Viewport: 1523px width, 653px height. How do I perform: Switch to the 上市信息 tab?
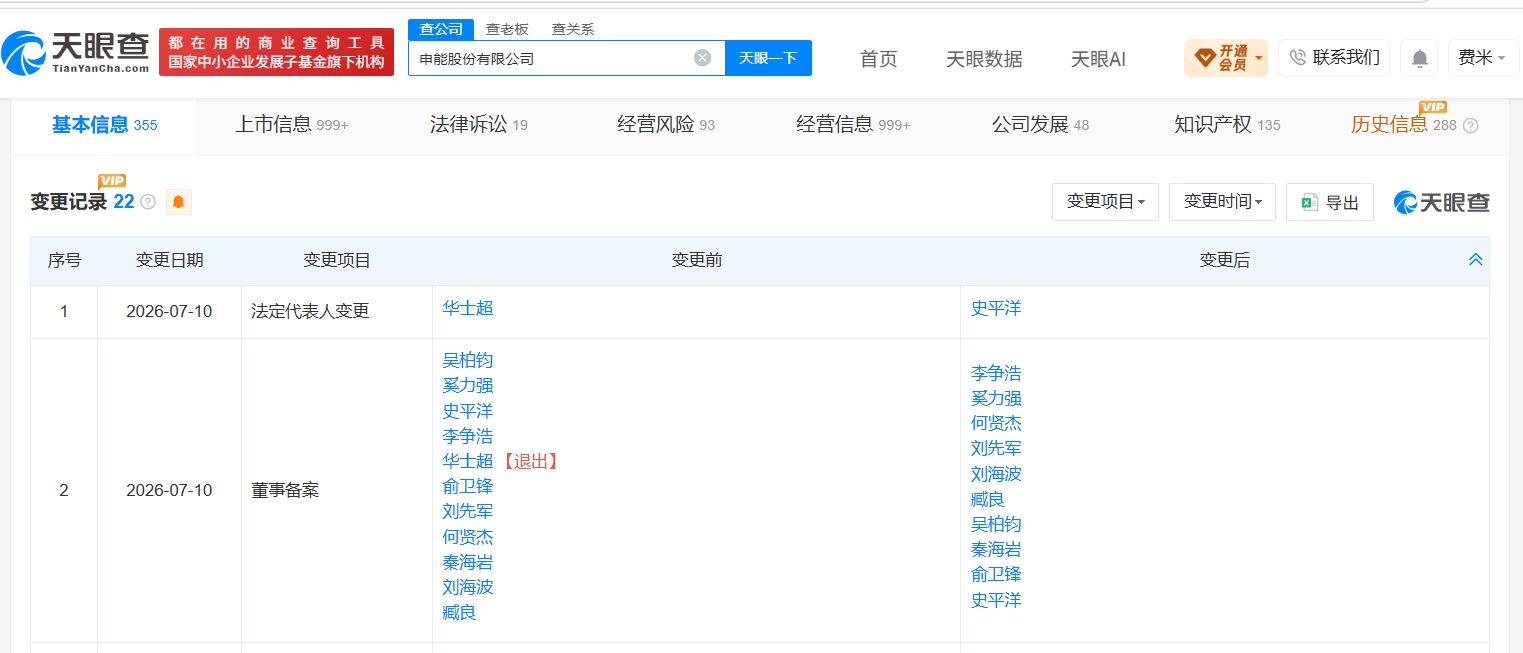tap(292, 125)
